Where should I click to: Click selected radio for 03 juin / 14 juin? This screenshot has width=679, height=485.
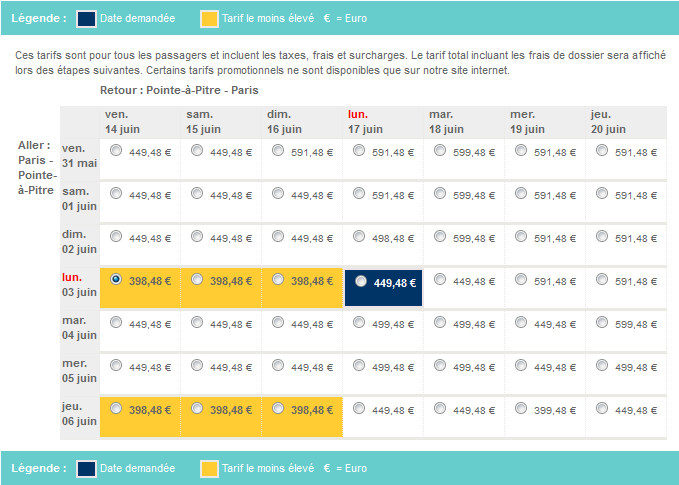(x=116, y=279)
